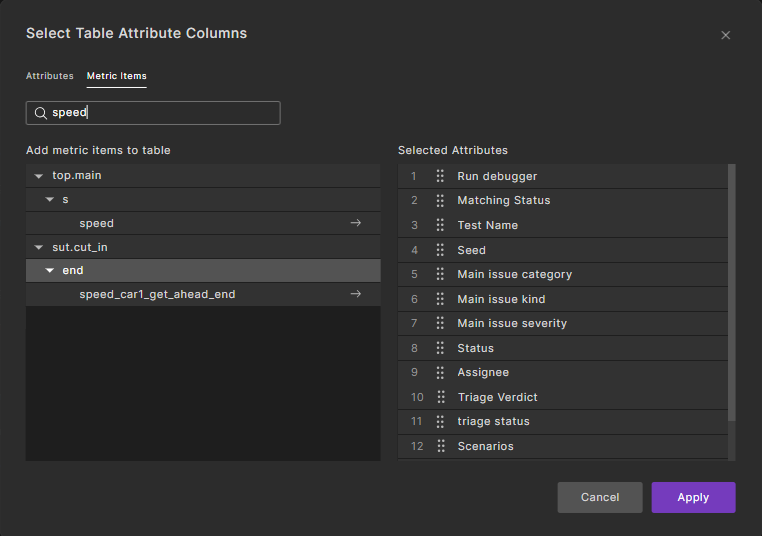The image size is (762, 536).
Task: Switch to the Attributes tab
Action: point(49,76)
